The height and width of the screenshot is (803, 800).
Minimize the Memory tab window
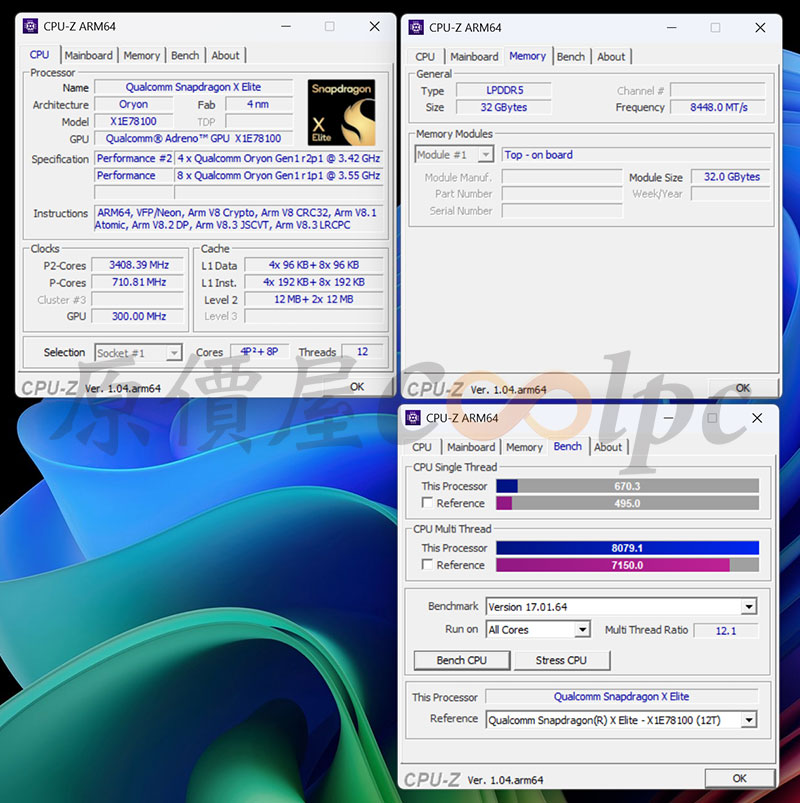(671, 28)
